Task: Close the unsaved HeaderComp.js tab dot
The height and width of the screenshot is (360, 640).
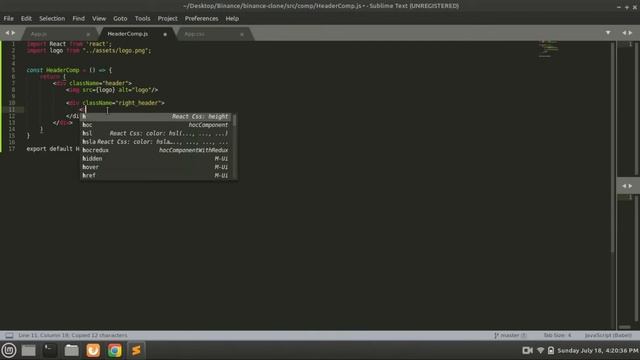Action: [165, 34]
